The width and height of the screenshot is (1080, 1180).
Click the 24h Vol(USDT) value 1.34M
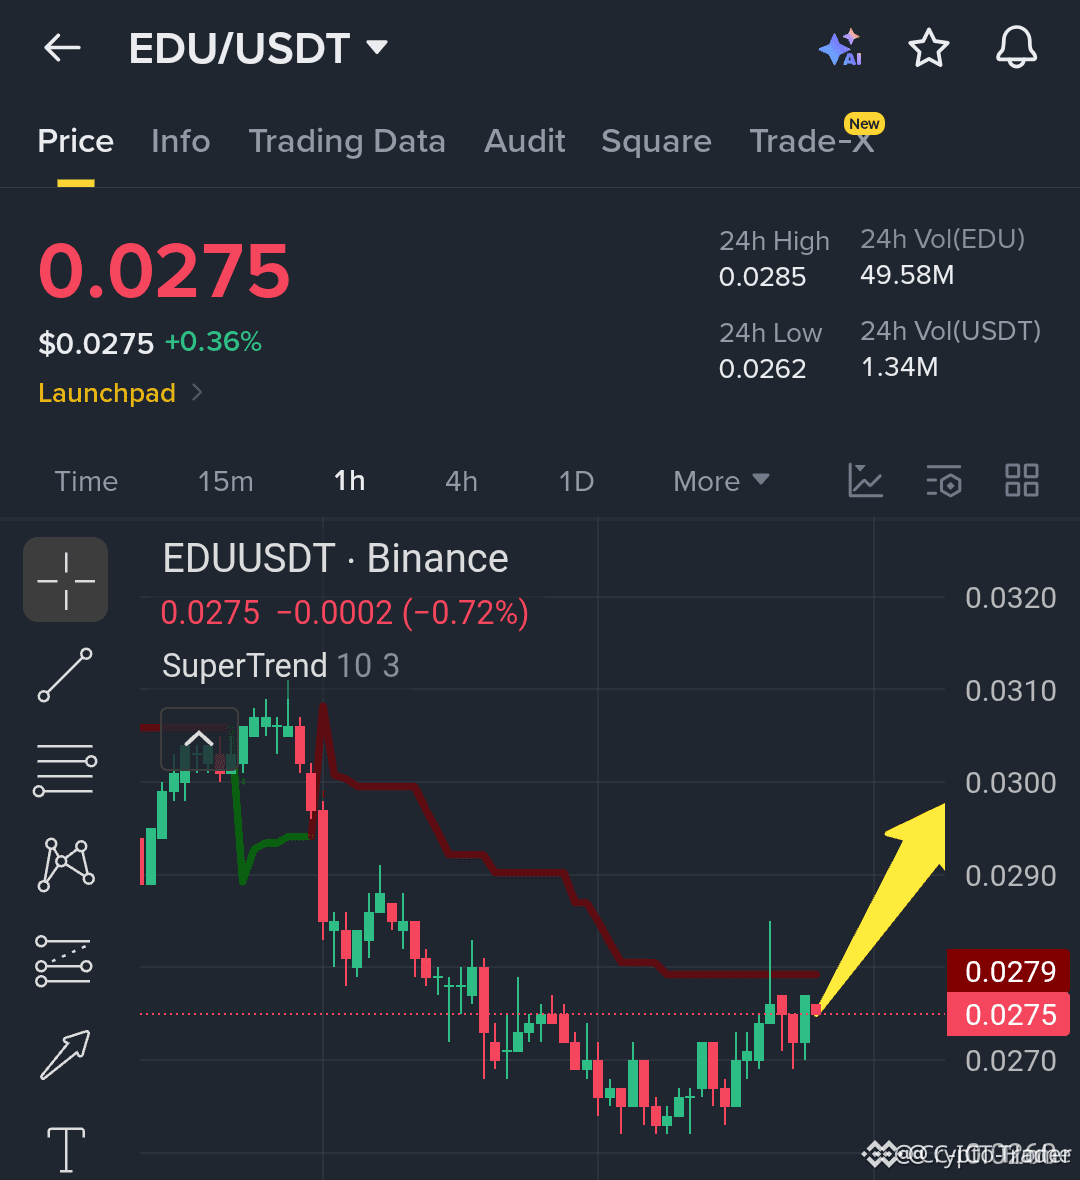899,366
